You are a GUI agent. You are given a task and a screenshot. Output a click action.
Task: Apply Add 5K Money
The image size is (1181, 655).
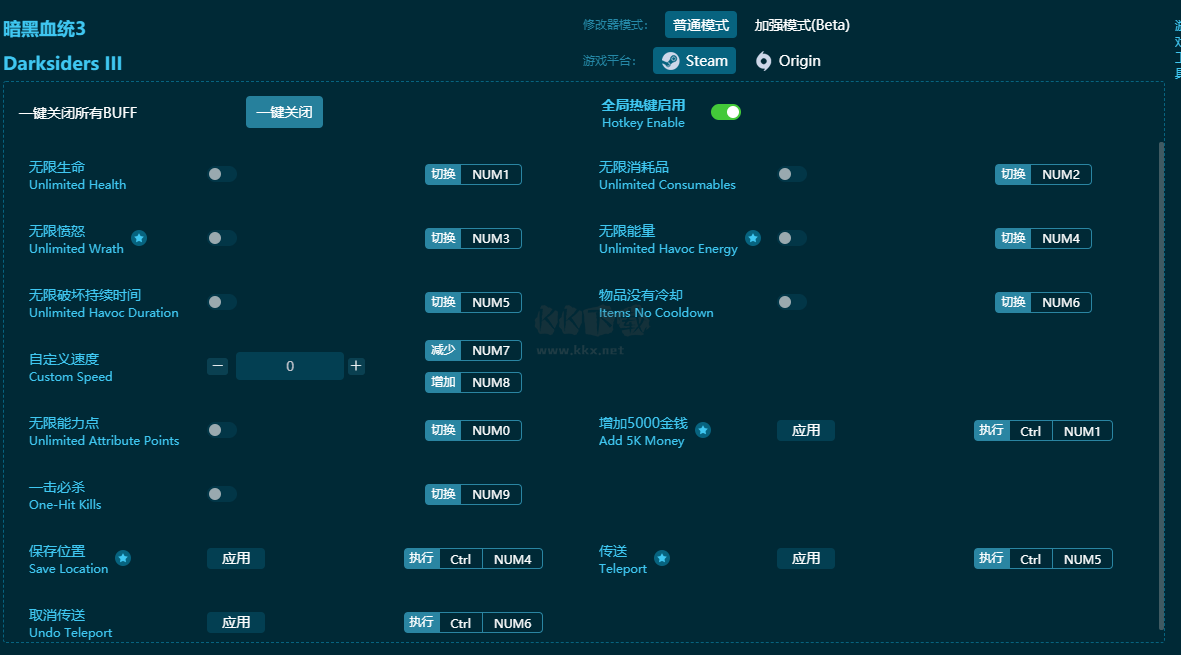tap(806, 431)
